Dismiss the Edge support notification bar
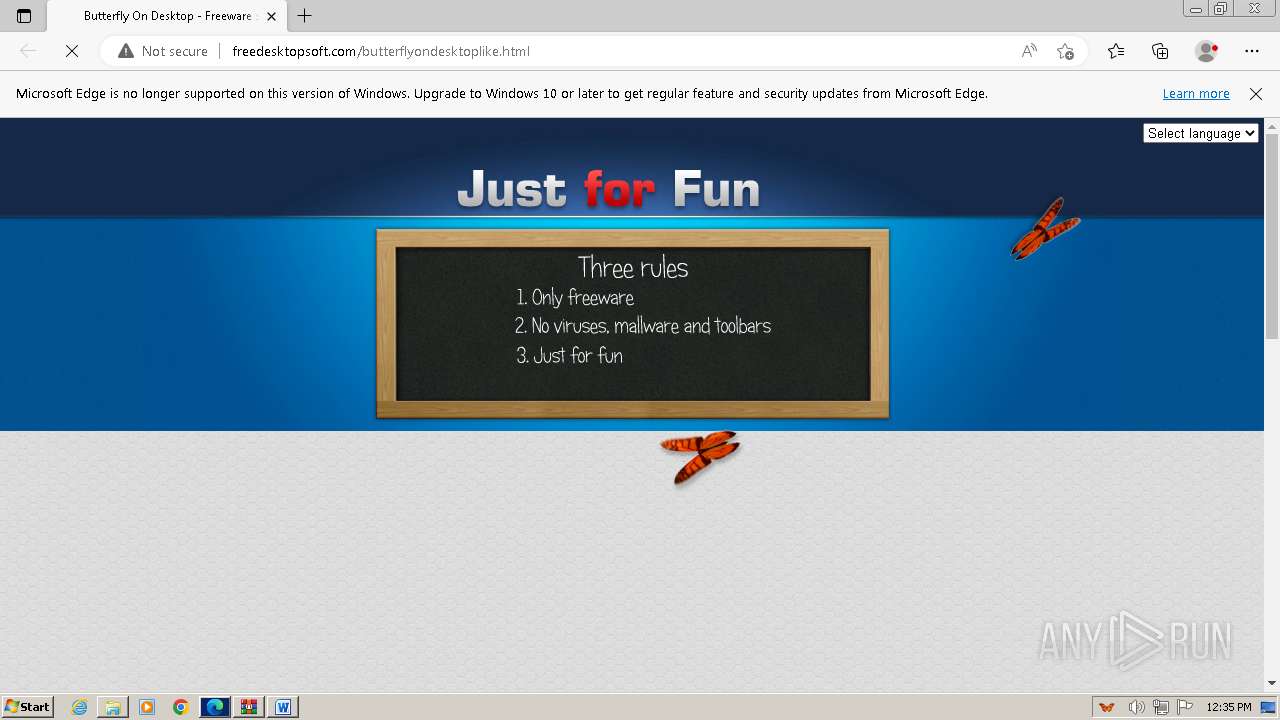1280x720 pixels. click(x=1256, y=94)
